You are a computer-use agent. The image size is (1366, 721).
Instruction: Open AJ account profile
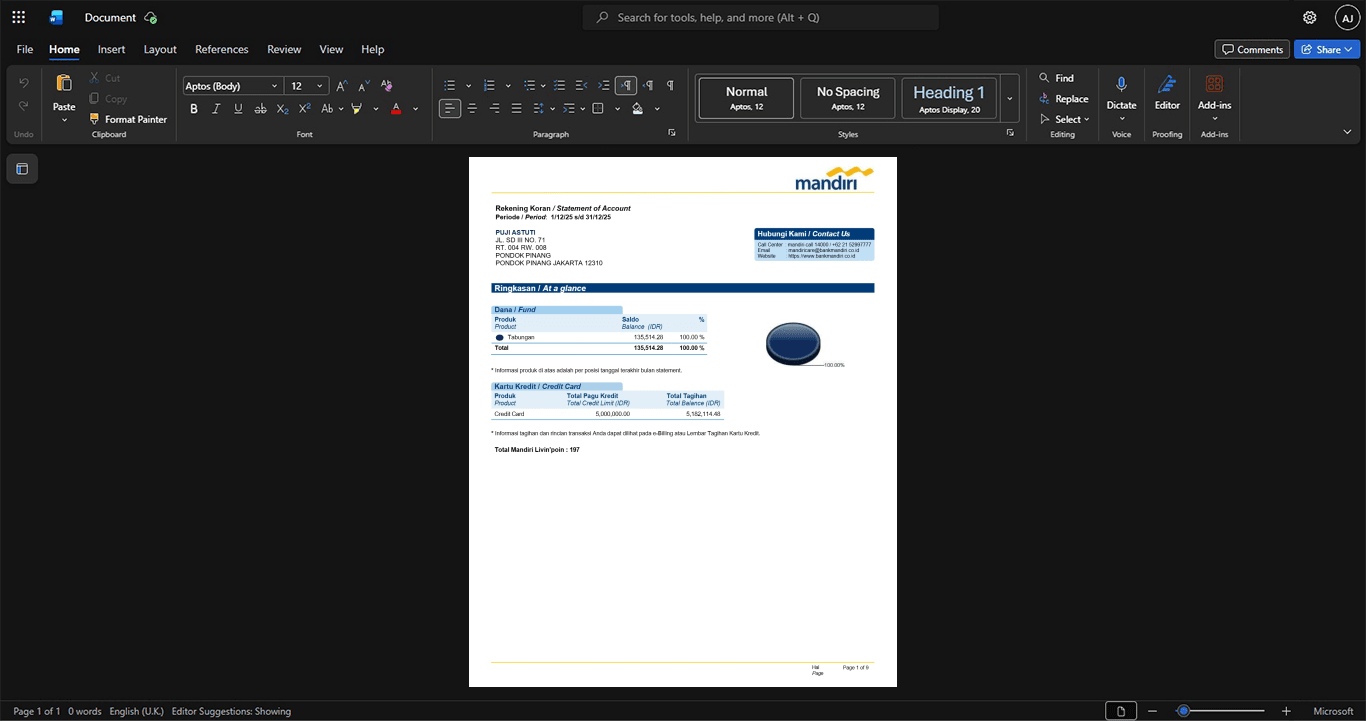[x=1348, y=17]
